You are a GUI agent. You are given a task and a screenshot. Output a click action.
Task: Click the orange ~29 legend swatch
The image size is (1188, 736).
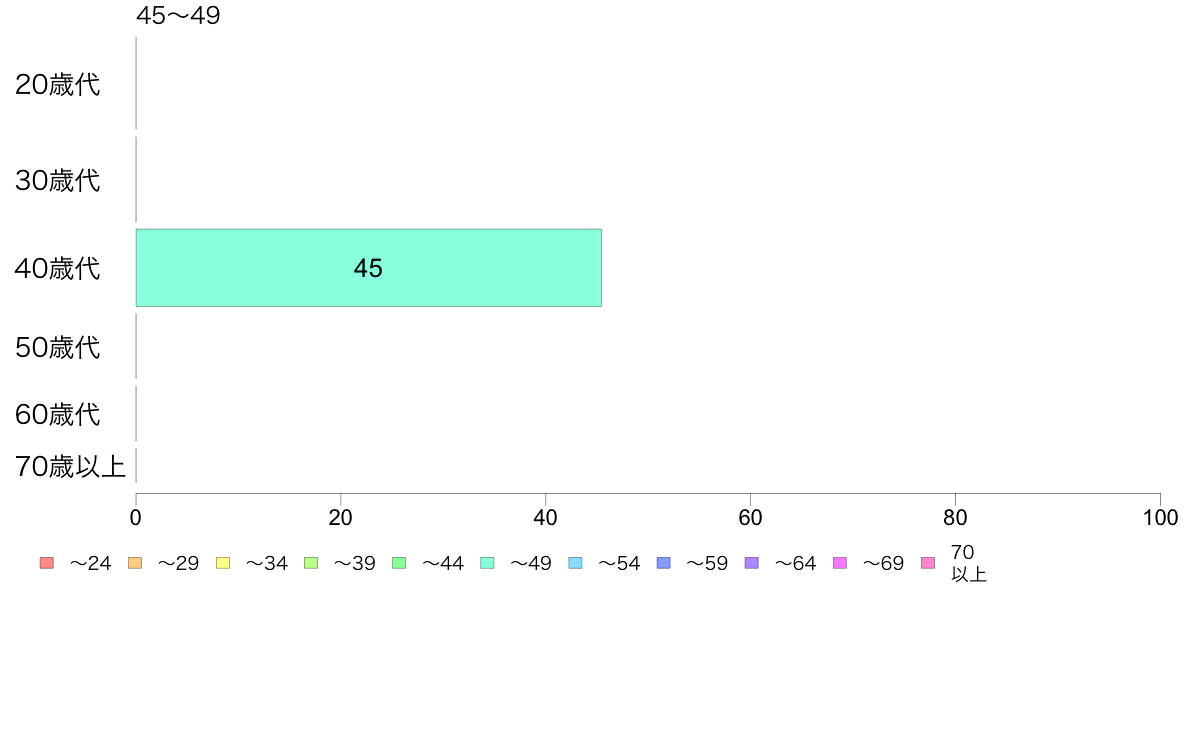point(135,562)
